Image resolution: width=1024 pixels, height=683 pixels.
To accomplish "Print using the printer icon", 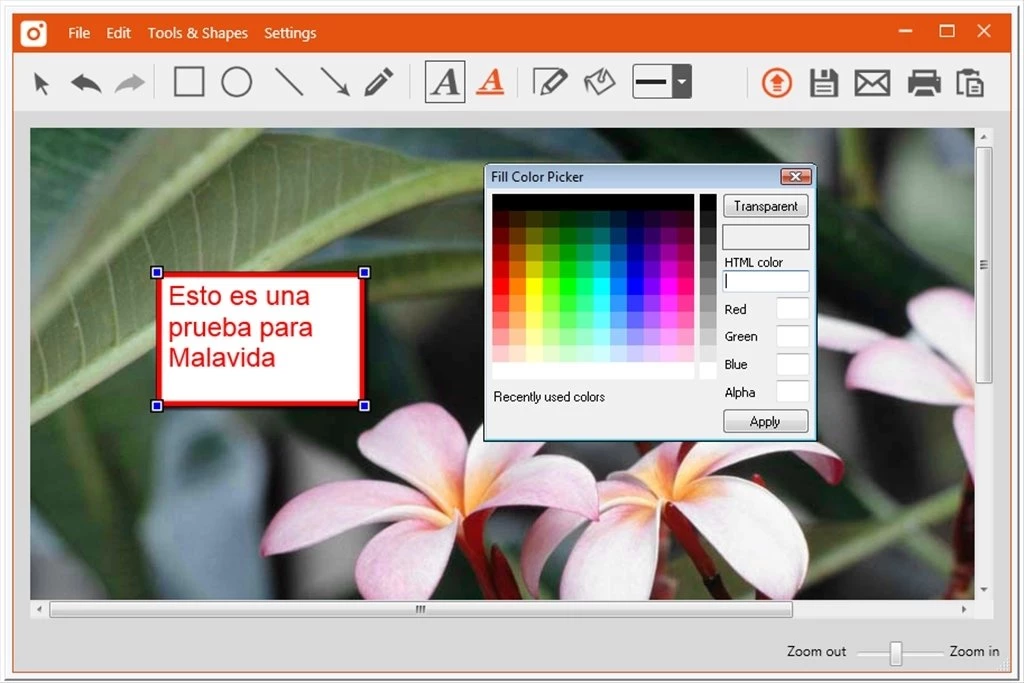I will (x=924, y=83).
